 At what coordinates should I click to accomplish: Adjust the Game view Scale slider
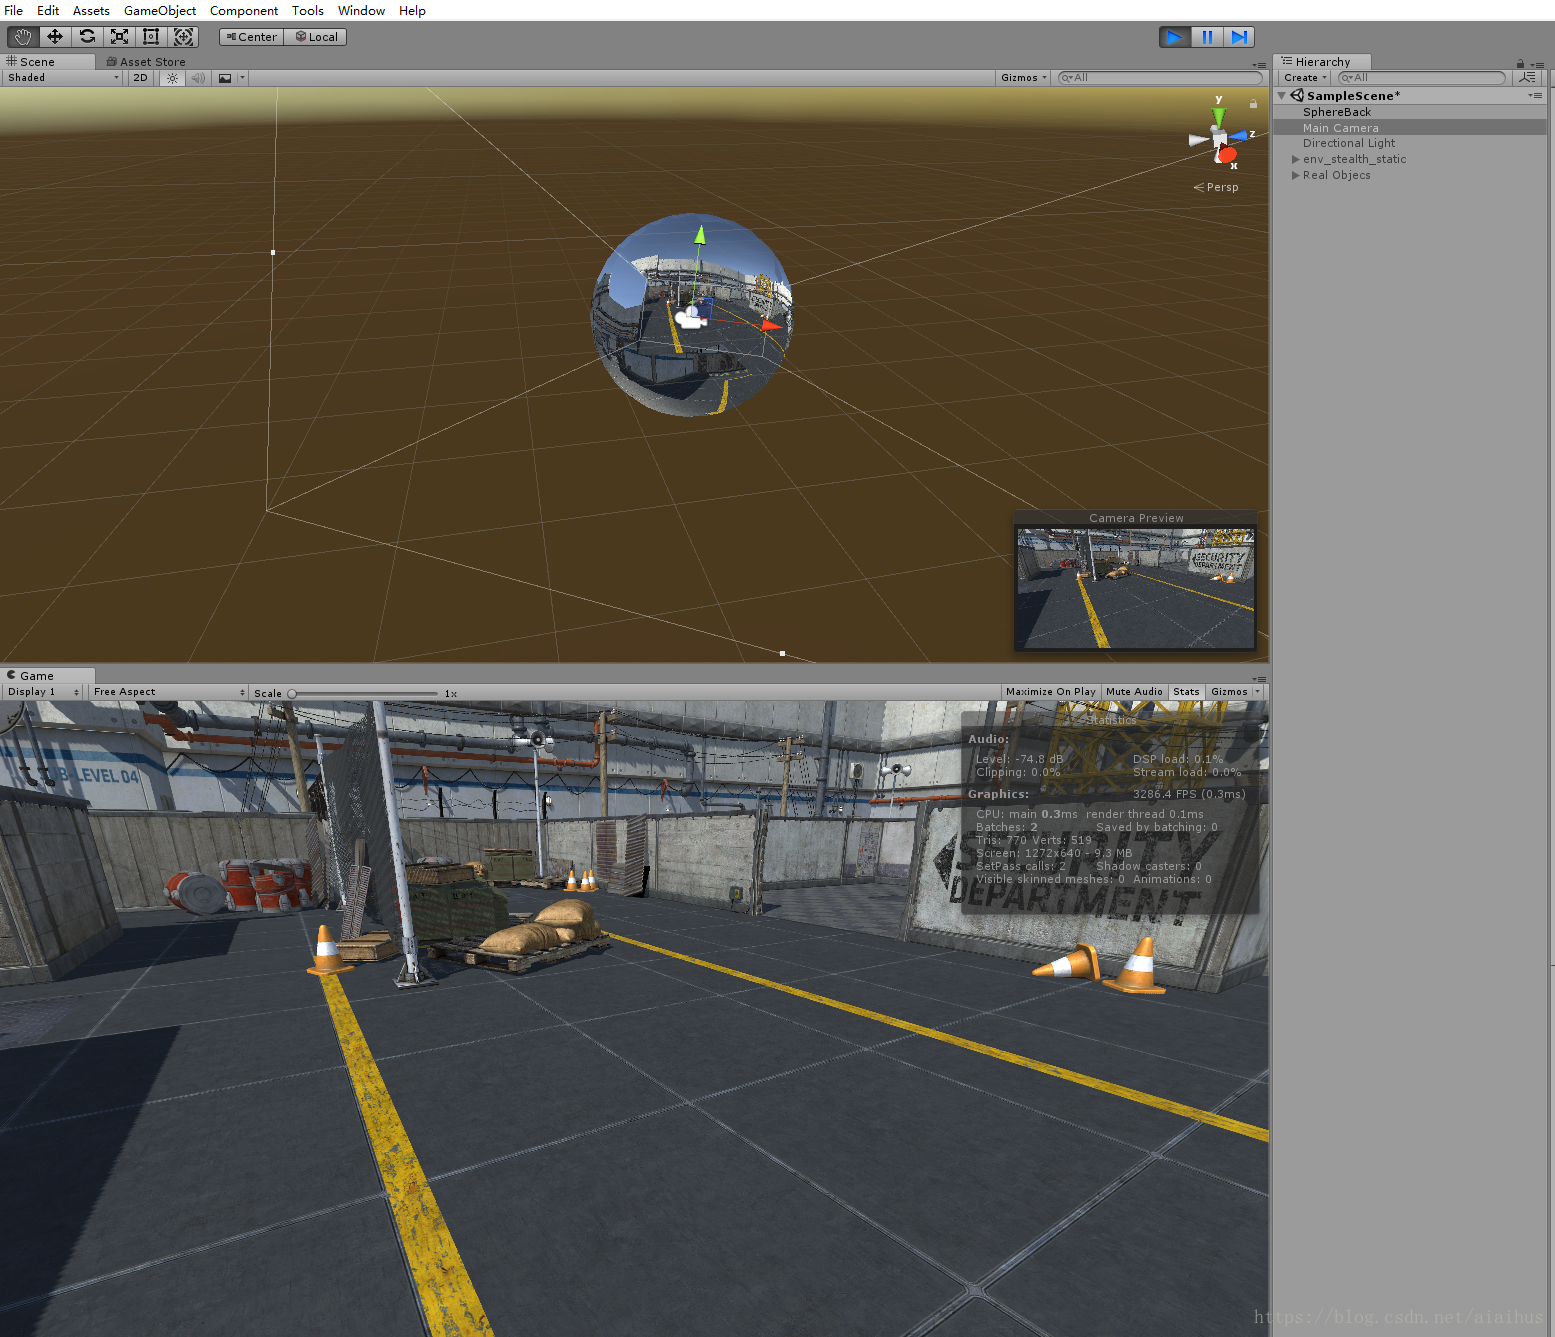364,694
